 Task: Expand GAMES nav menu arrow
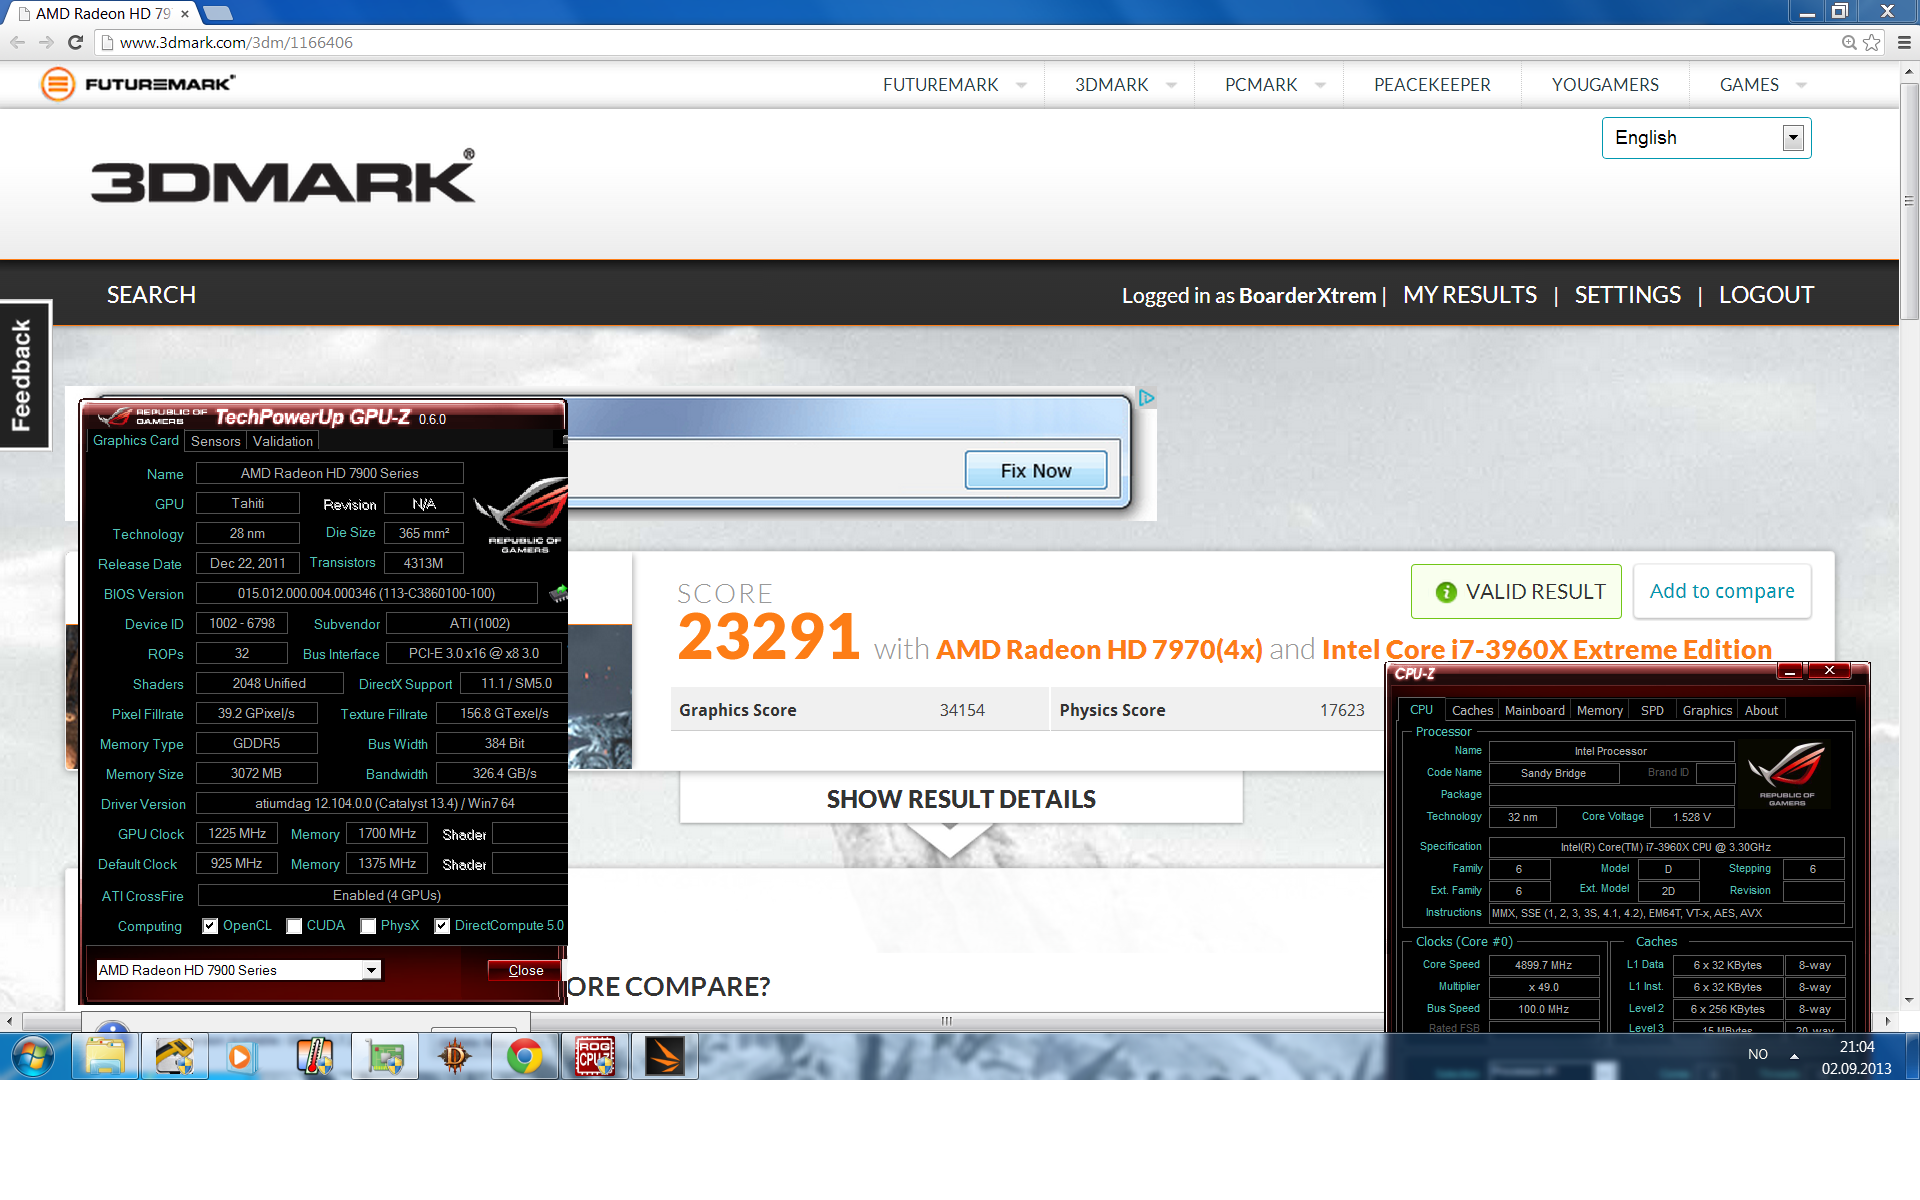tap(1801, 85)
